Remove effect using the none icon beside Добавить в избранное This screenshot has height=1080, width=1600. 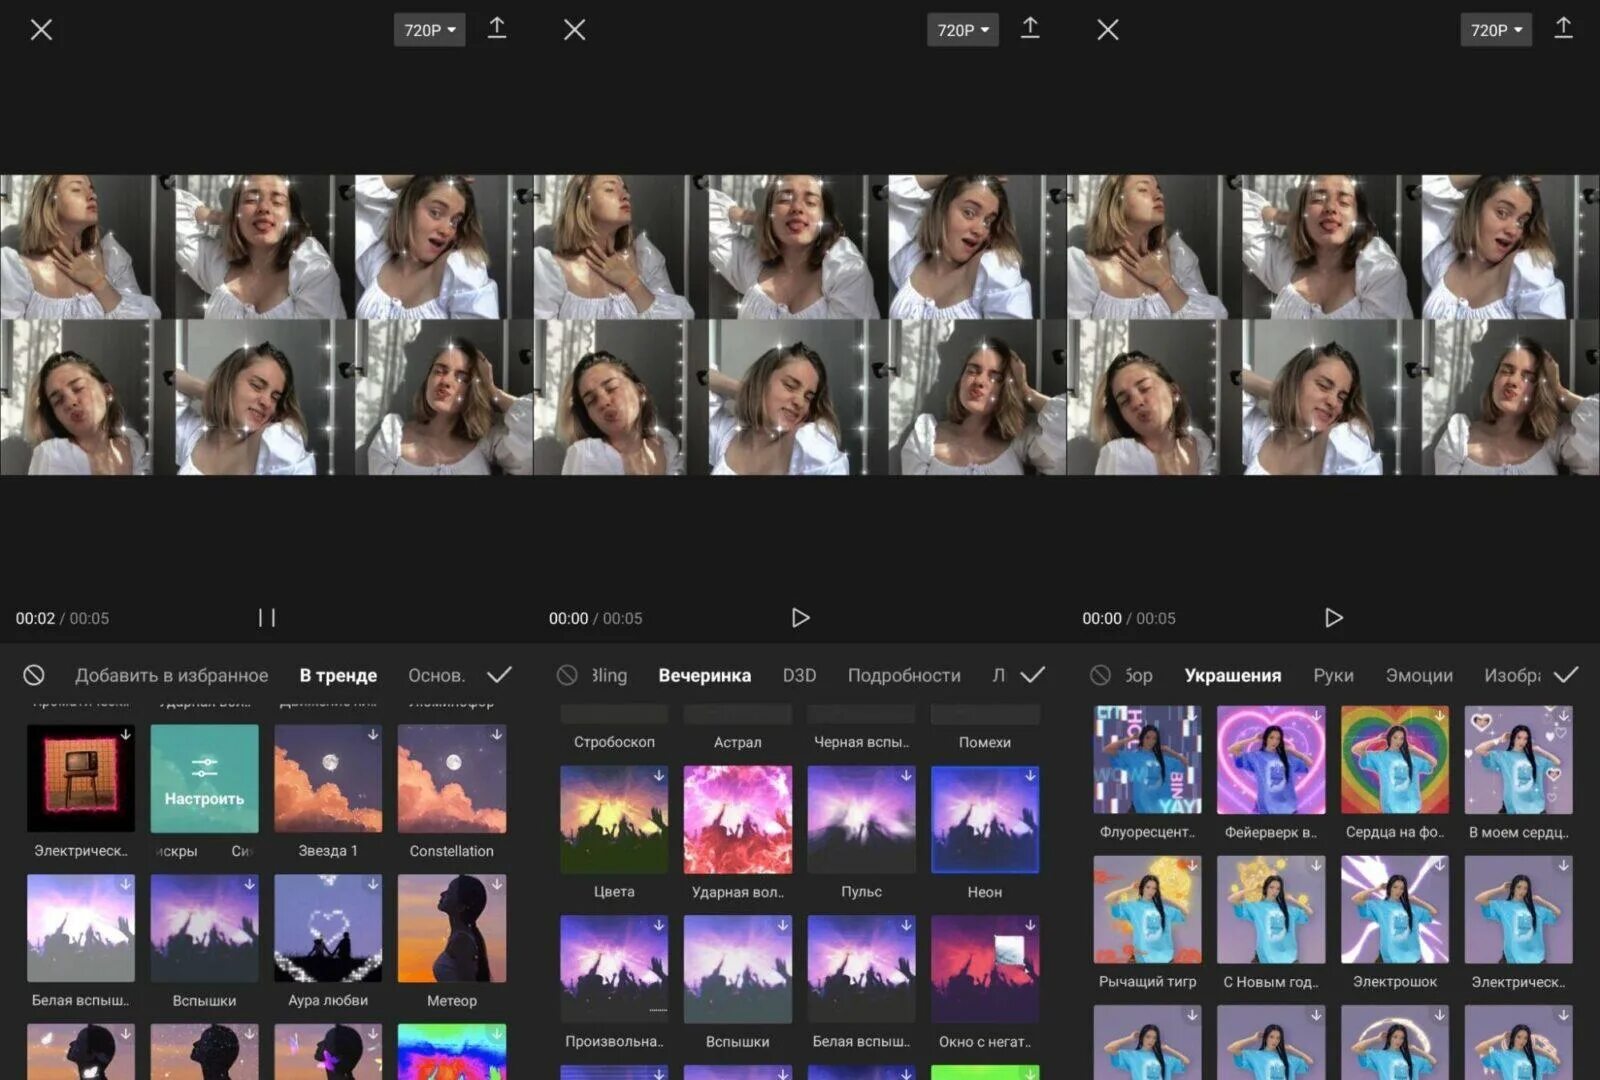coord(34,675)
